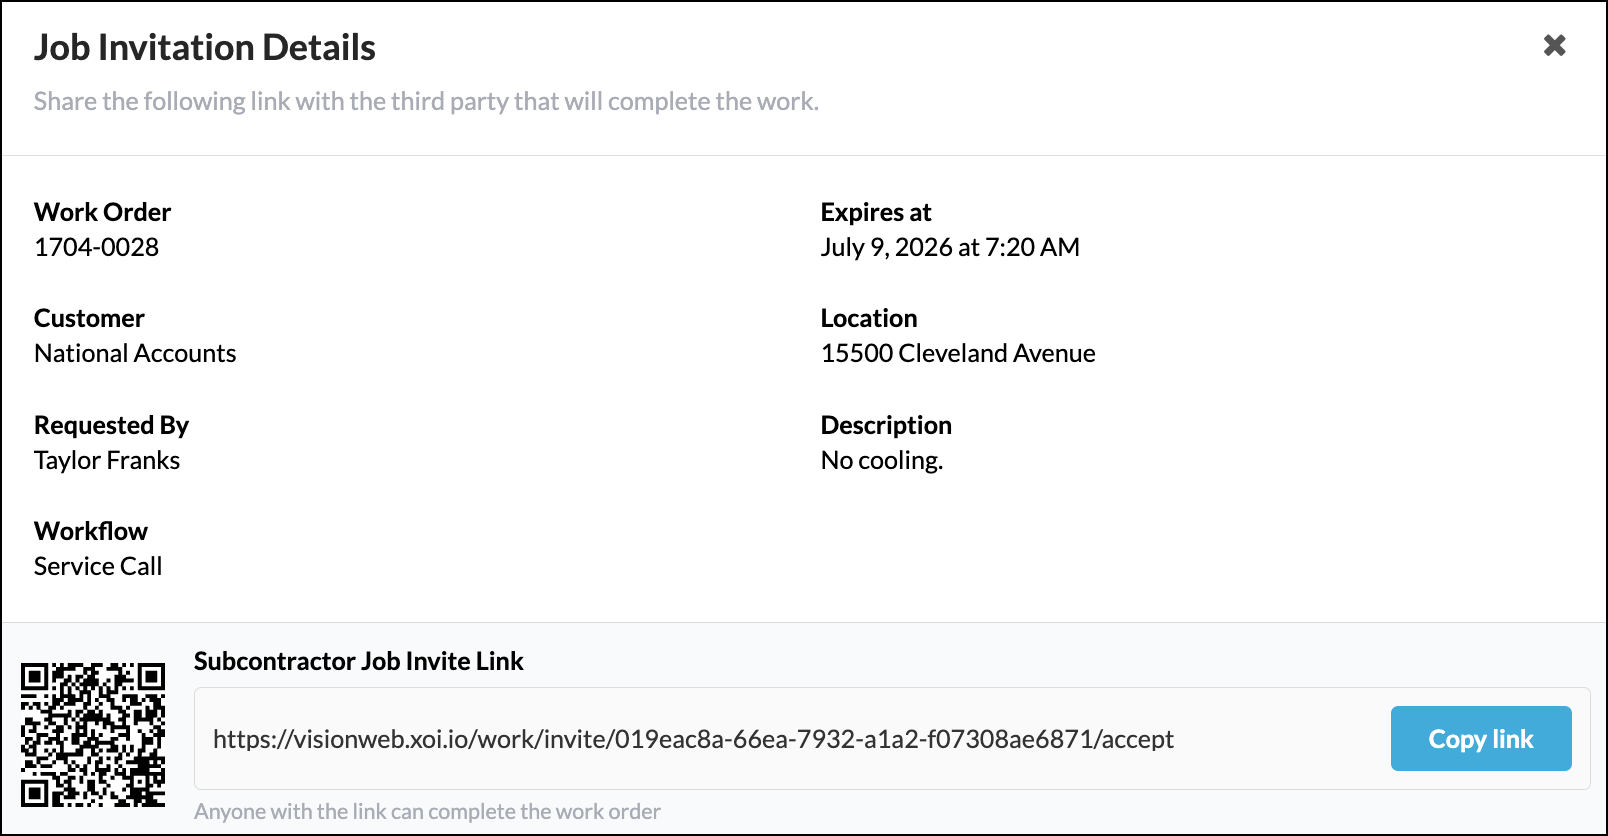
Task: Click the Copy link button
Action: (1481, 739)
